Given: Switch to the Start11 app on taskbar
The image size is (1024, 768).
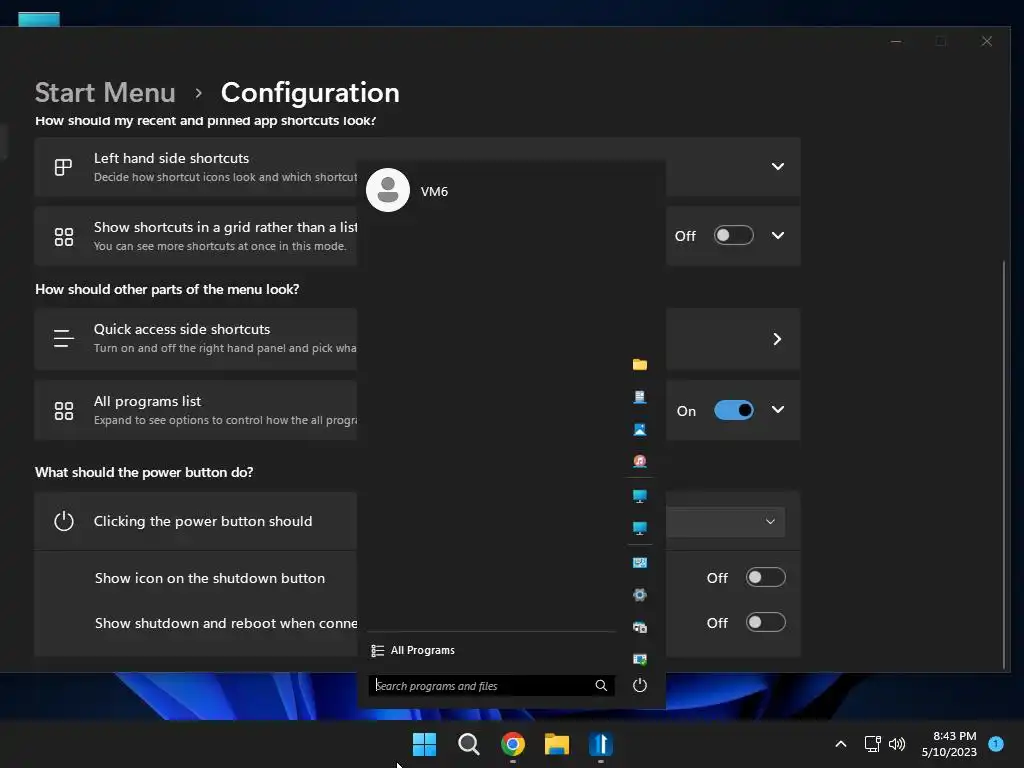Looking at the screenshot, I should tap(601, 744).
